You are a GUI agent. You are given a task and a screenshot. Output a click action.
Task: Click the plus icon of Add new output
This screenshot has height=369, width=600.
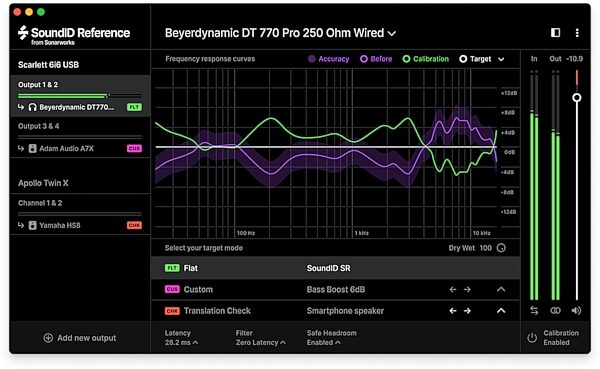point(48,338)
